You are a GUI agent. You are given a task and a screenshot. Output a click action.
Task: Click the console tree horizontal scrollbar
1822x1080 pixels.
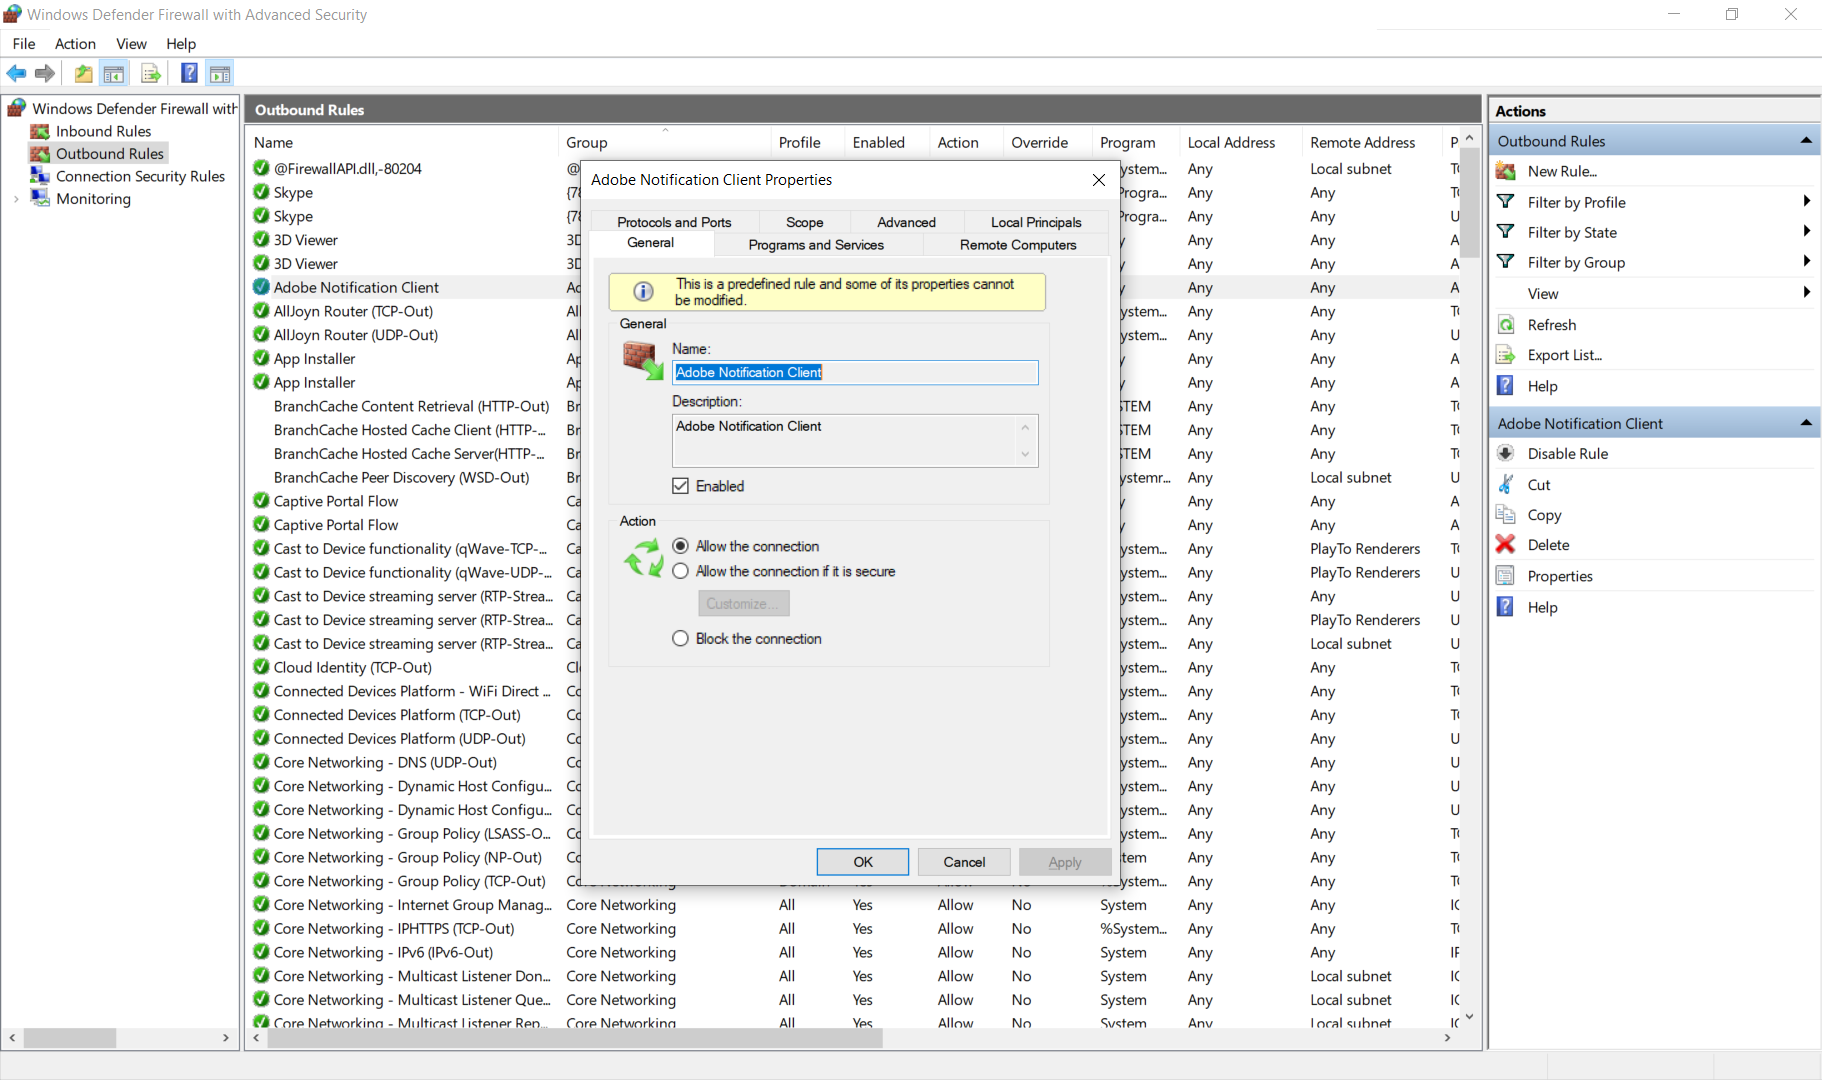click(x=70, y=1038)
